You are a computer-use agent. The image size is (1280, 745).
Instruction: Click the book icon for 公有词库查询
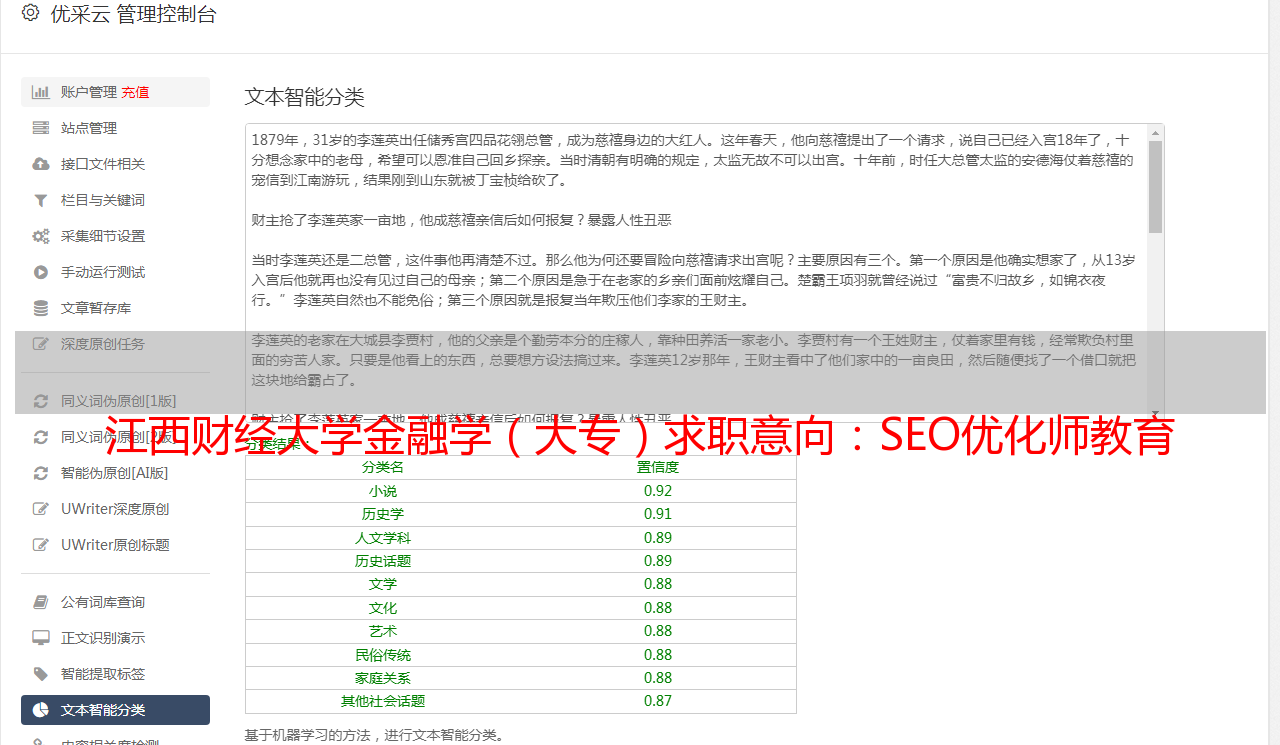click(x=41, y=602)
